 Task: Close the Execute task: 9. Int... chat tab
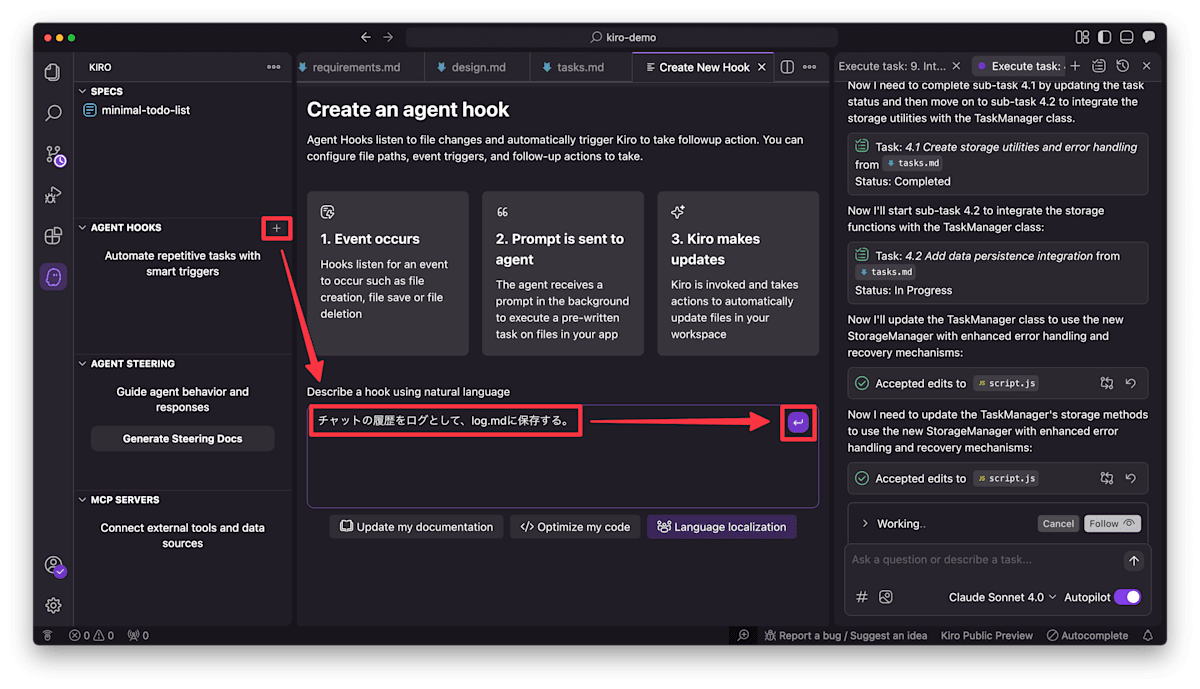point(956,66)
